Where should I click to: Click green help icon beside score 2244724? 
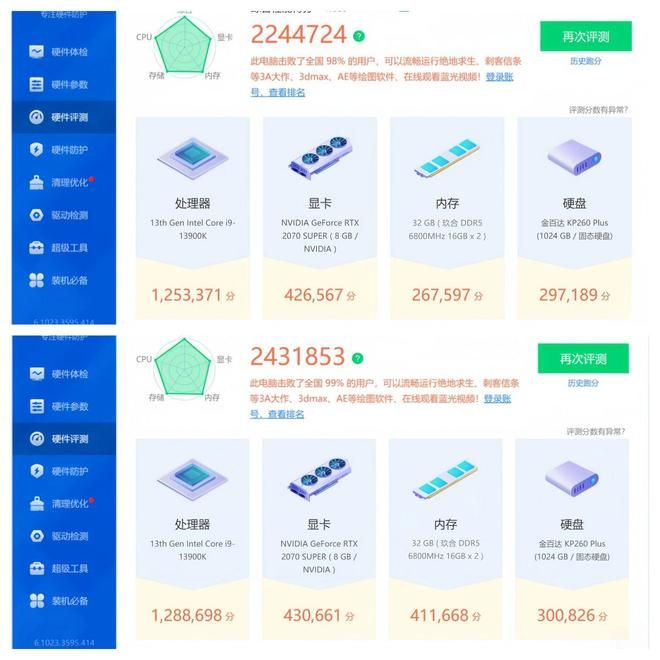[x=359, y=36]
